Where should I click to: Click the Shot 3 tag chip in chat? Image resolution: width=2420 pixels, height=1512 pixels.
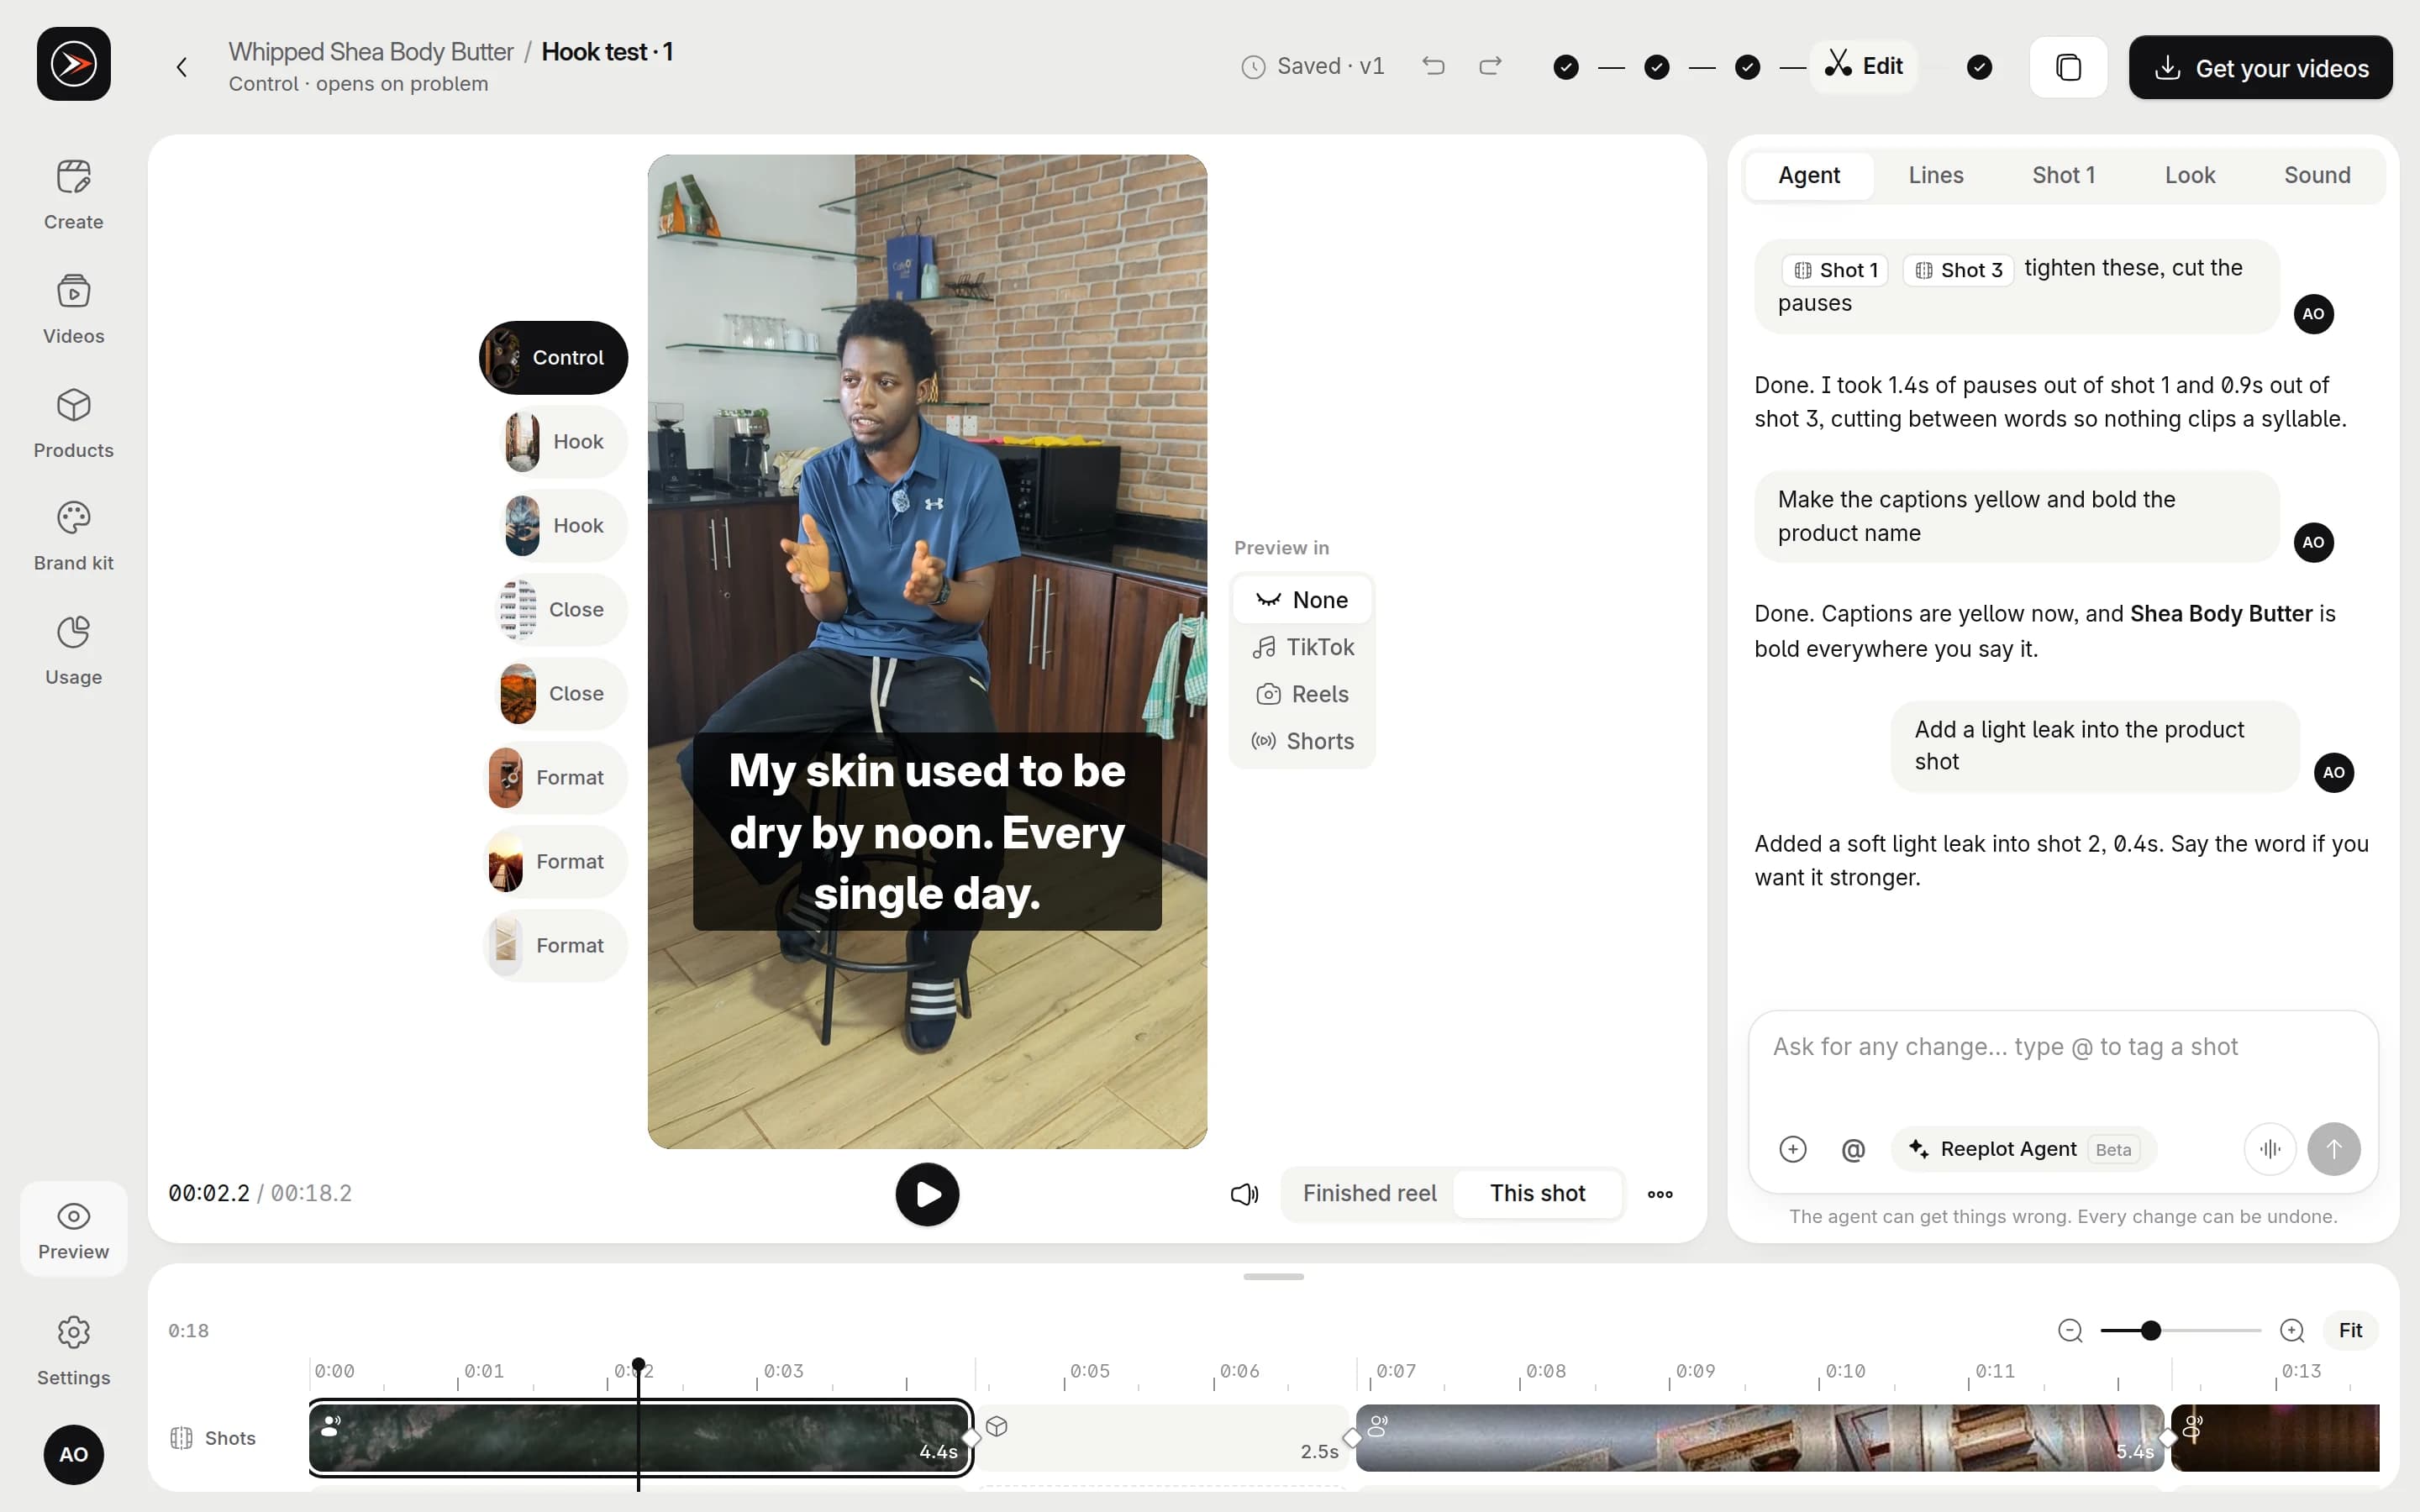tap(1957, 270)
